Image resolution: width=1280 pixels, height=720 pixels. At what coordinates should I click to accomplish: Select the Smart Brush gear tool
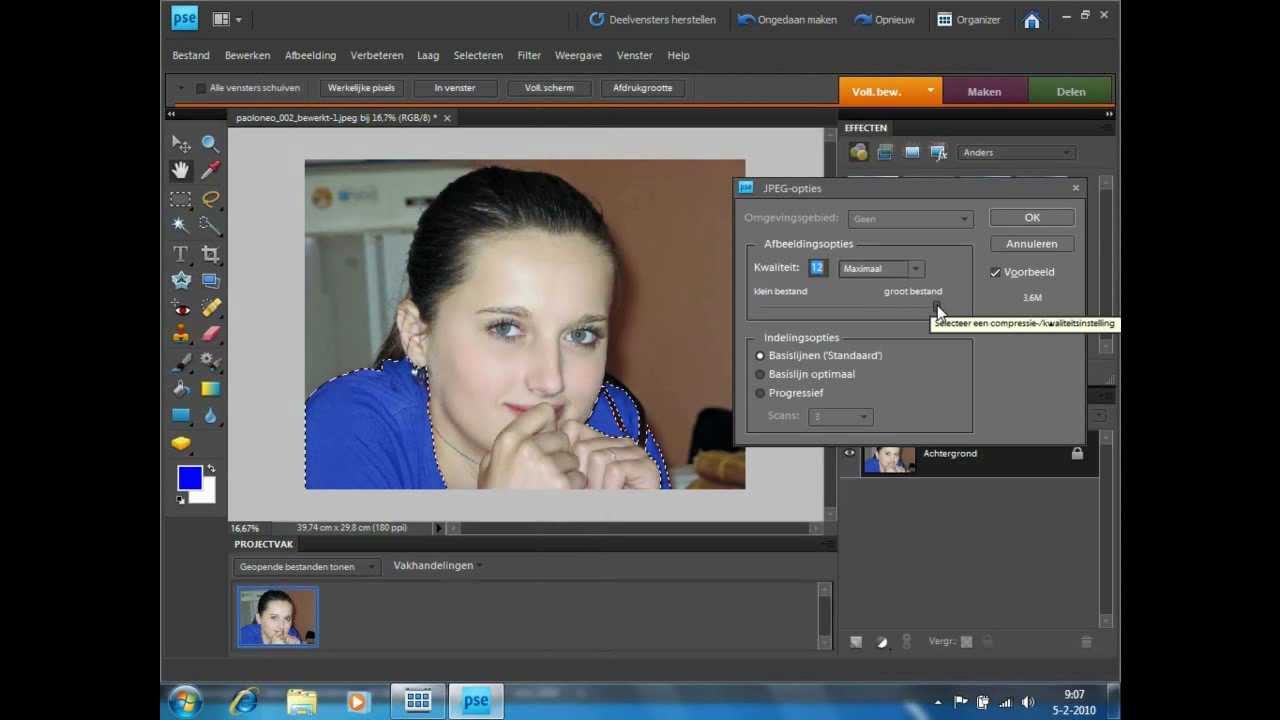(x=210, y=361)
